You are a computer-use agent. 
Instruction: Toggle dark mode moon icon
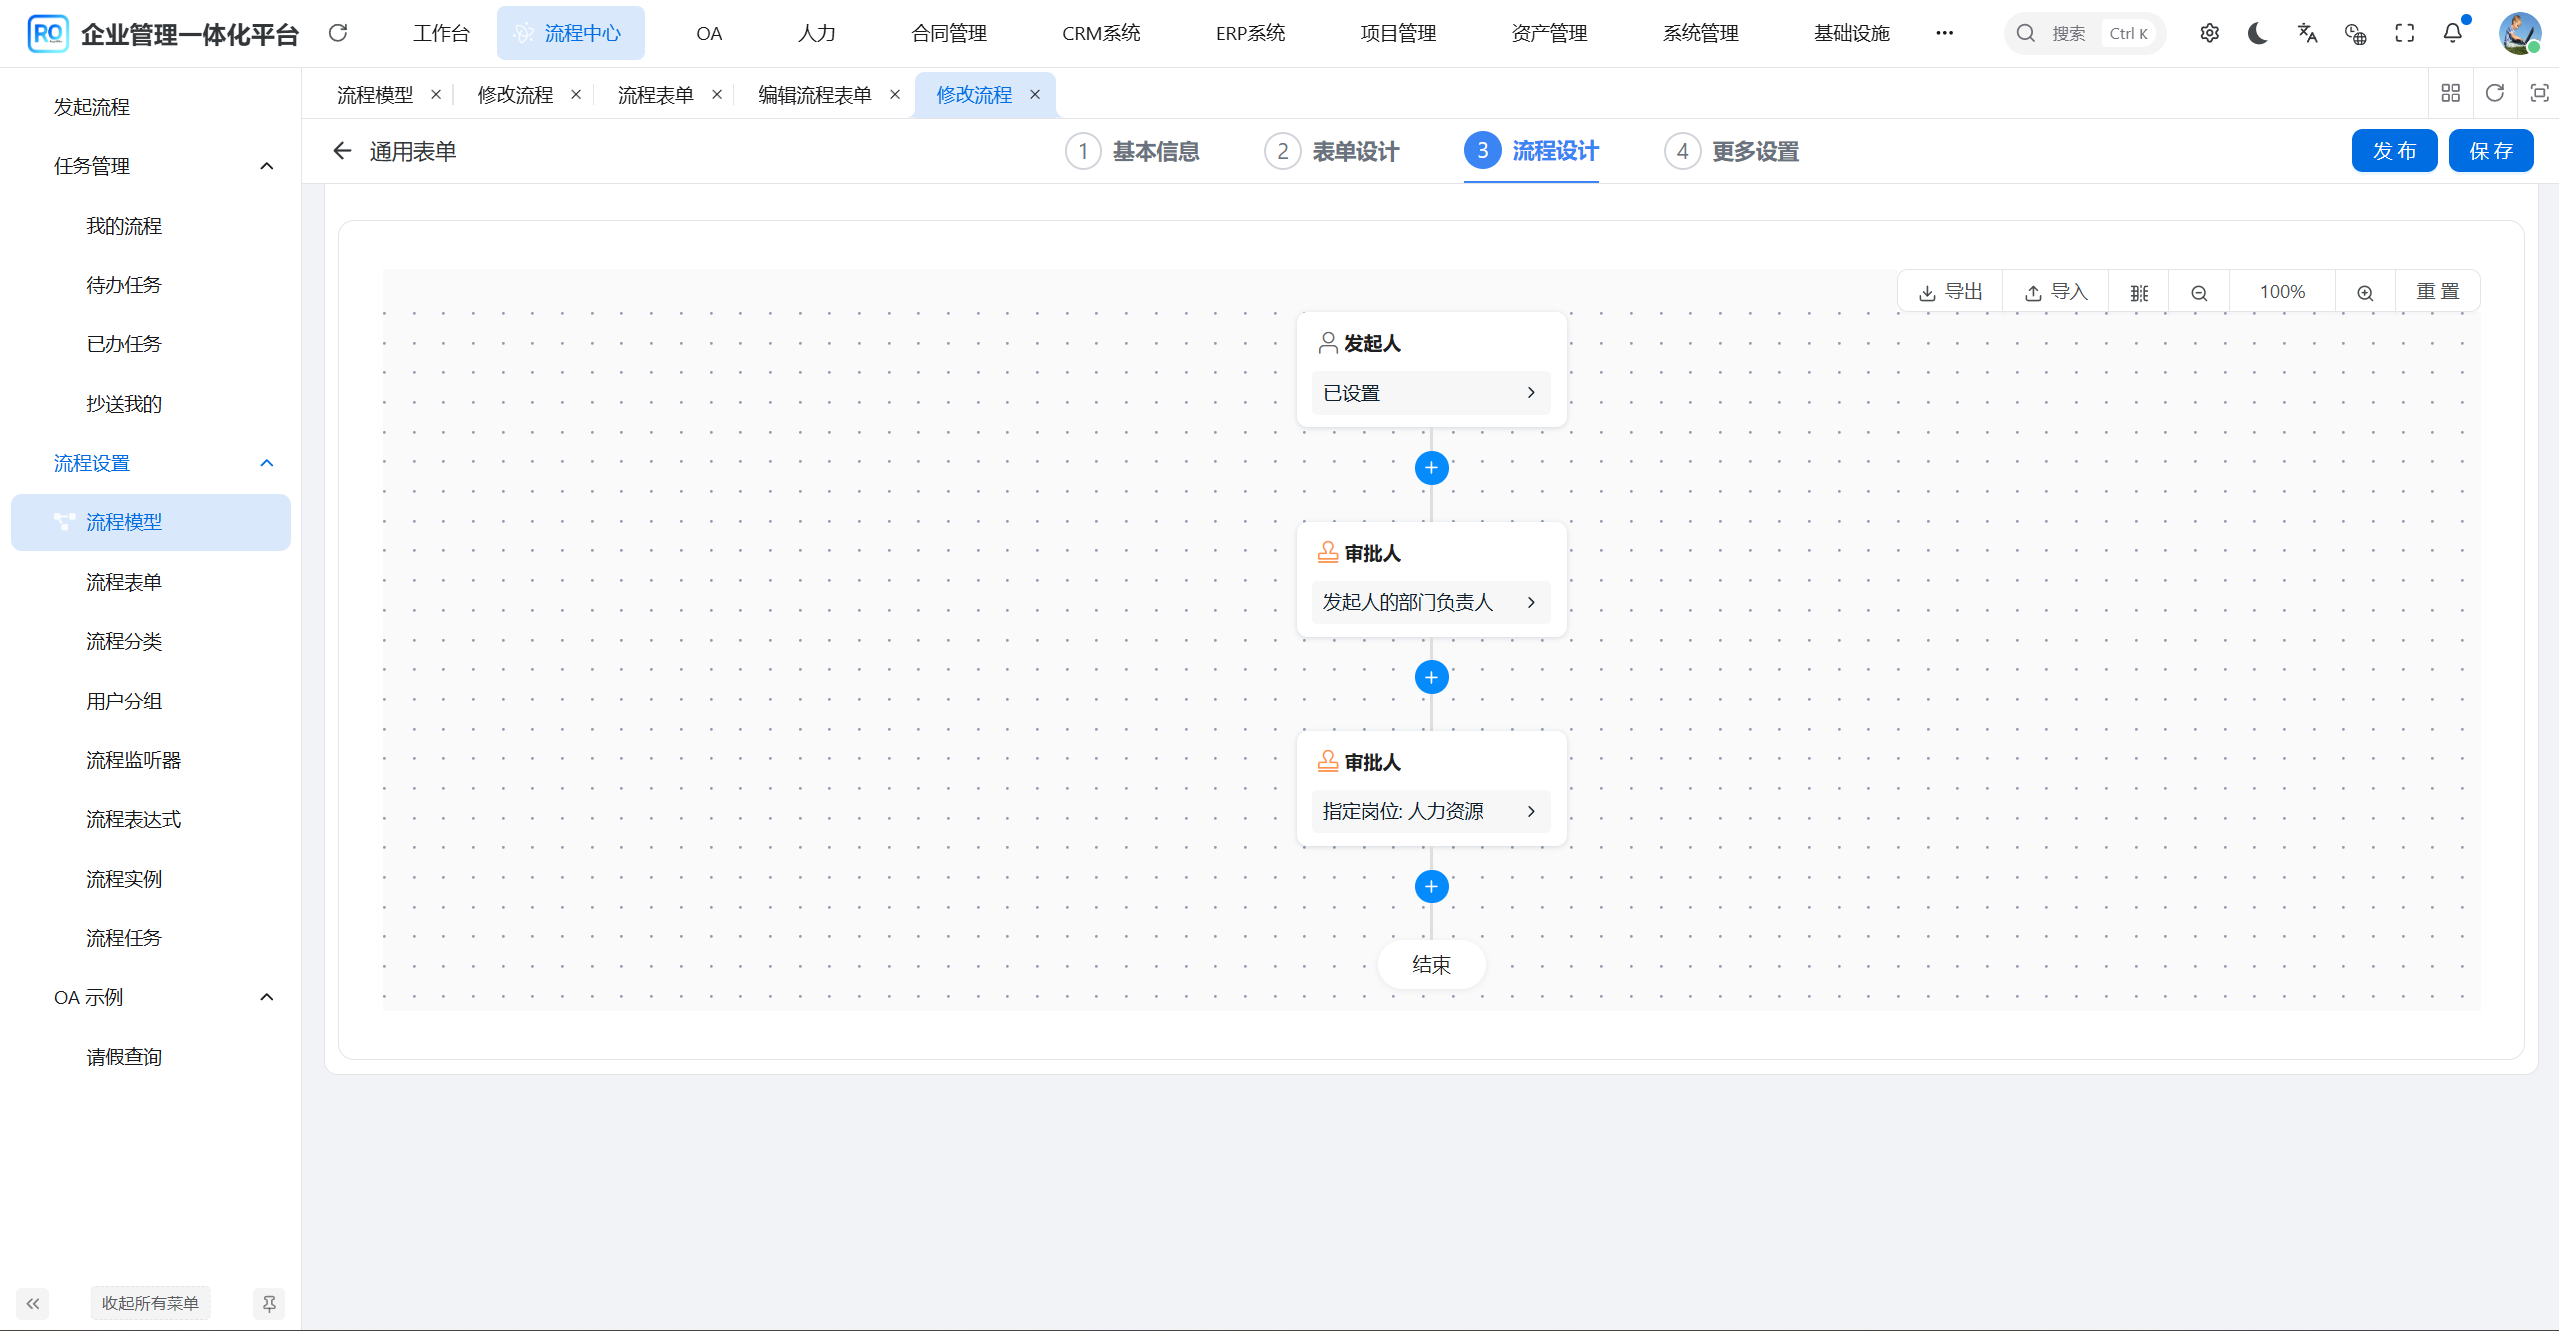[x=2257, y=33]
